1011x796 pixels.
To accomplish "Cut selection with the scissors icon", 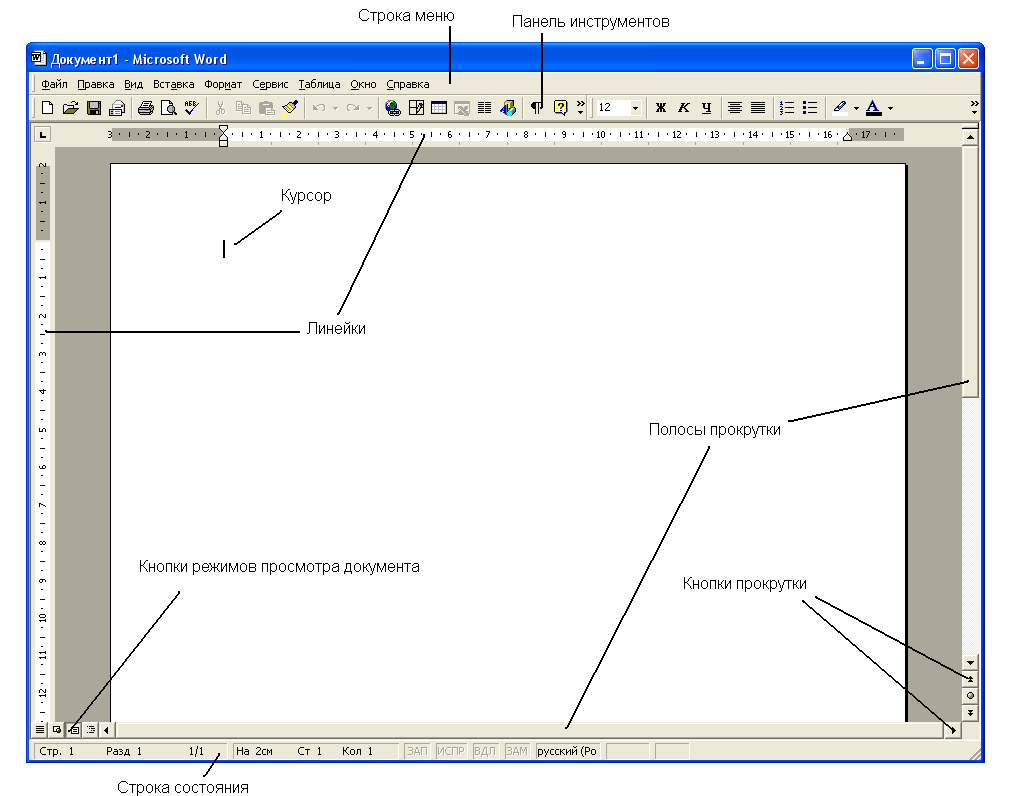I will [220, 108].
